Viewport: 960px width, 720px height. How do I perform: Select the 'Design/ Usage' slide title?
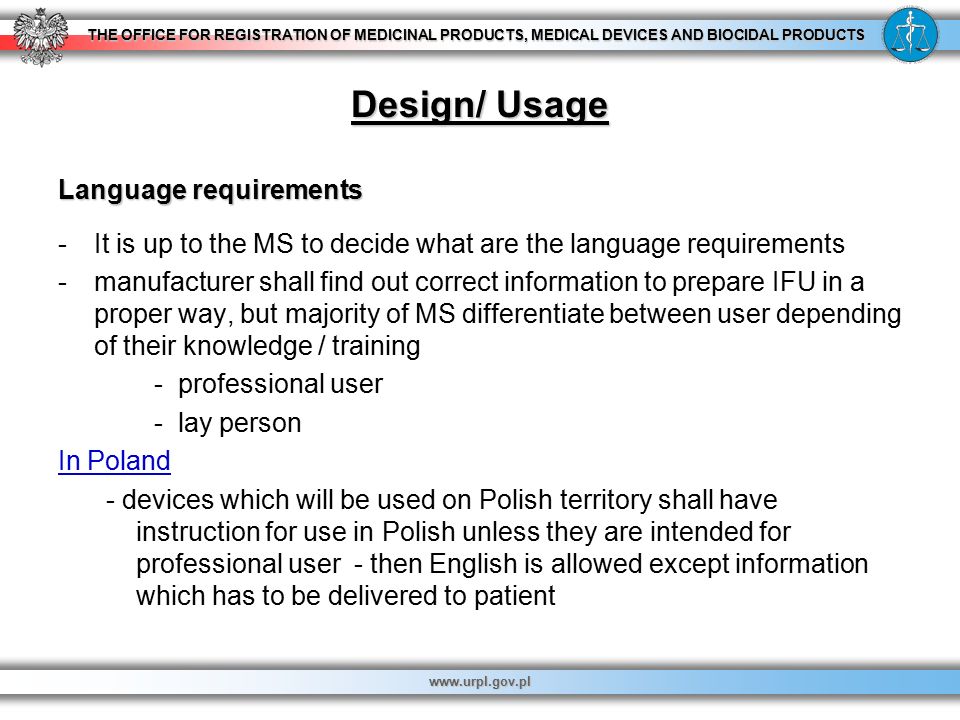(479, 105)
